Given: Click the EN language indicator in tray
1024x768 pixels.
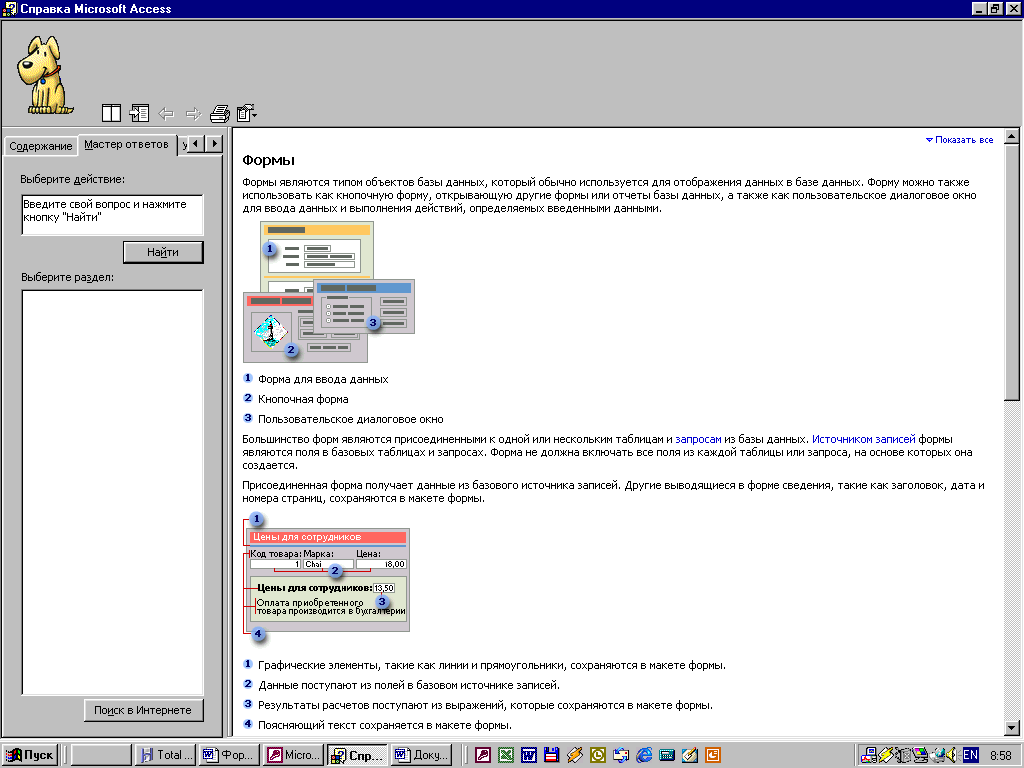Looking at the screenshot, I should coord(970,755).
